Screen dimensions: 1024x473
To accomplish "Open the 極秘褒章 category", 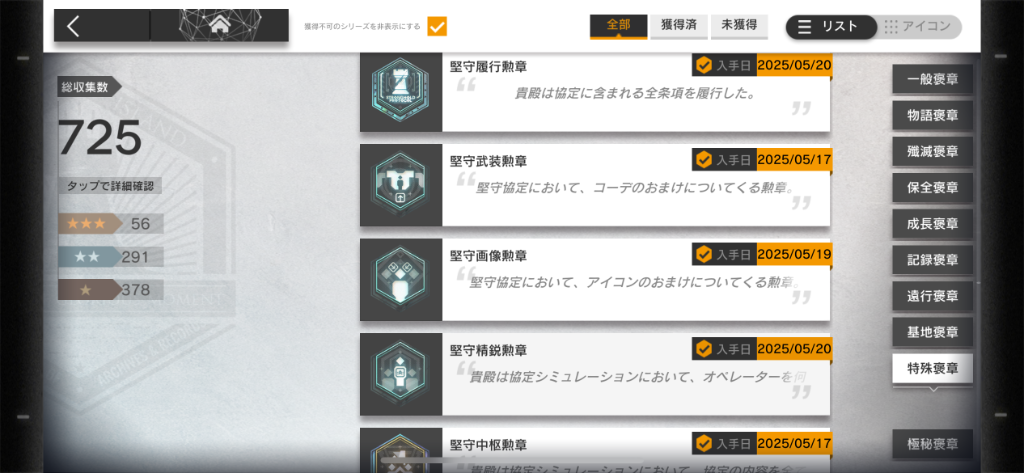I will click(x=933, y=444).
